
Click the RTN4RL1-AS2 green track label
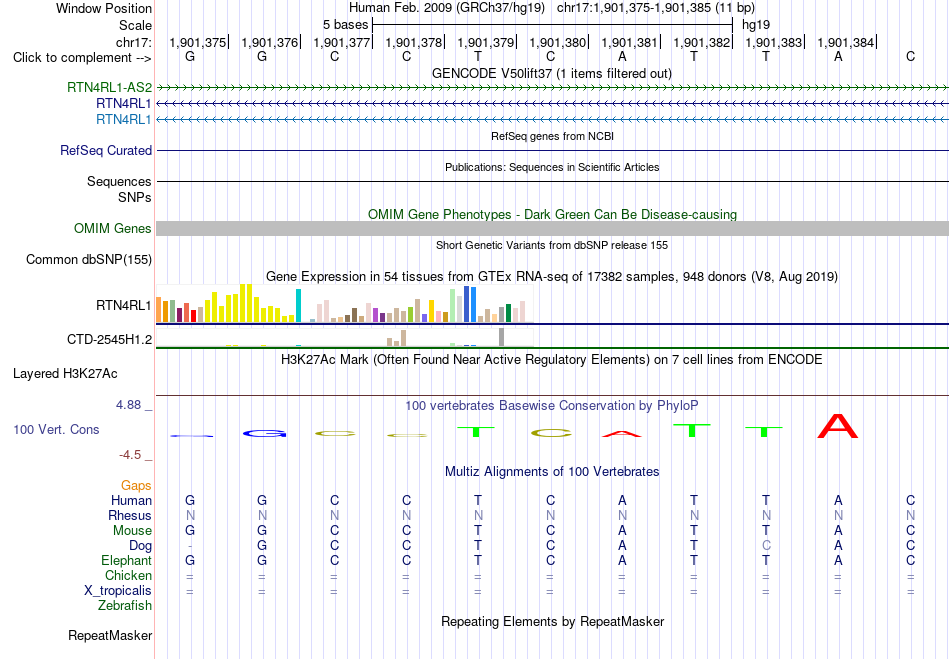(x=109, y=87)
